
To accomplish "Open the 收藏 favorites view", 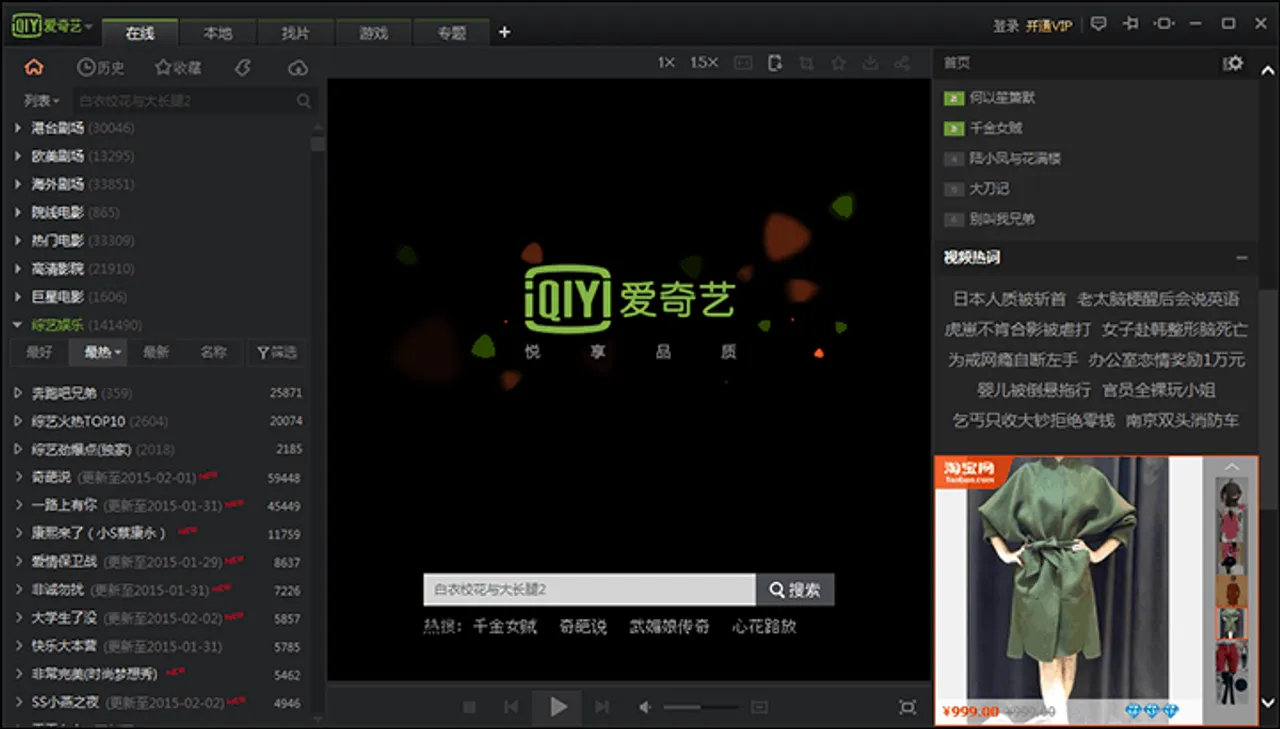I will [x=178, y=68].
